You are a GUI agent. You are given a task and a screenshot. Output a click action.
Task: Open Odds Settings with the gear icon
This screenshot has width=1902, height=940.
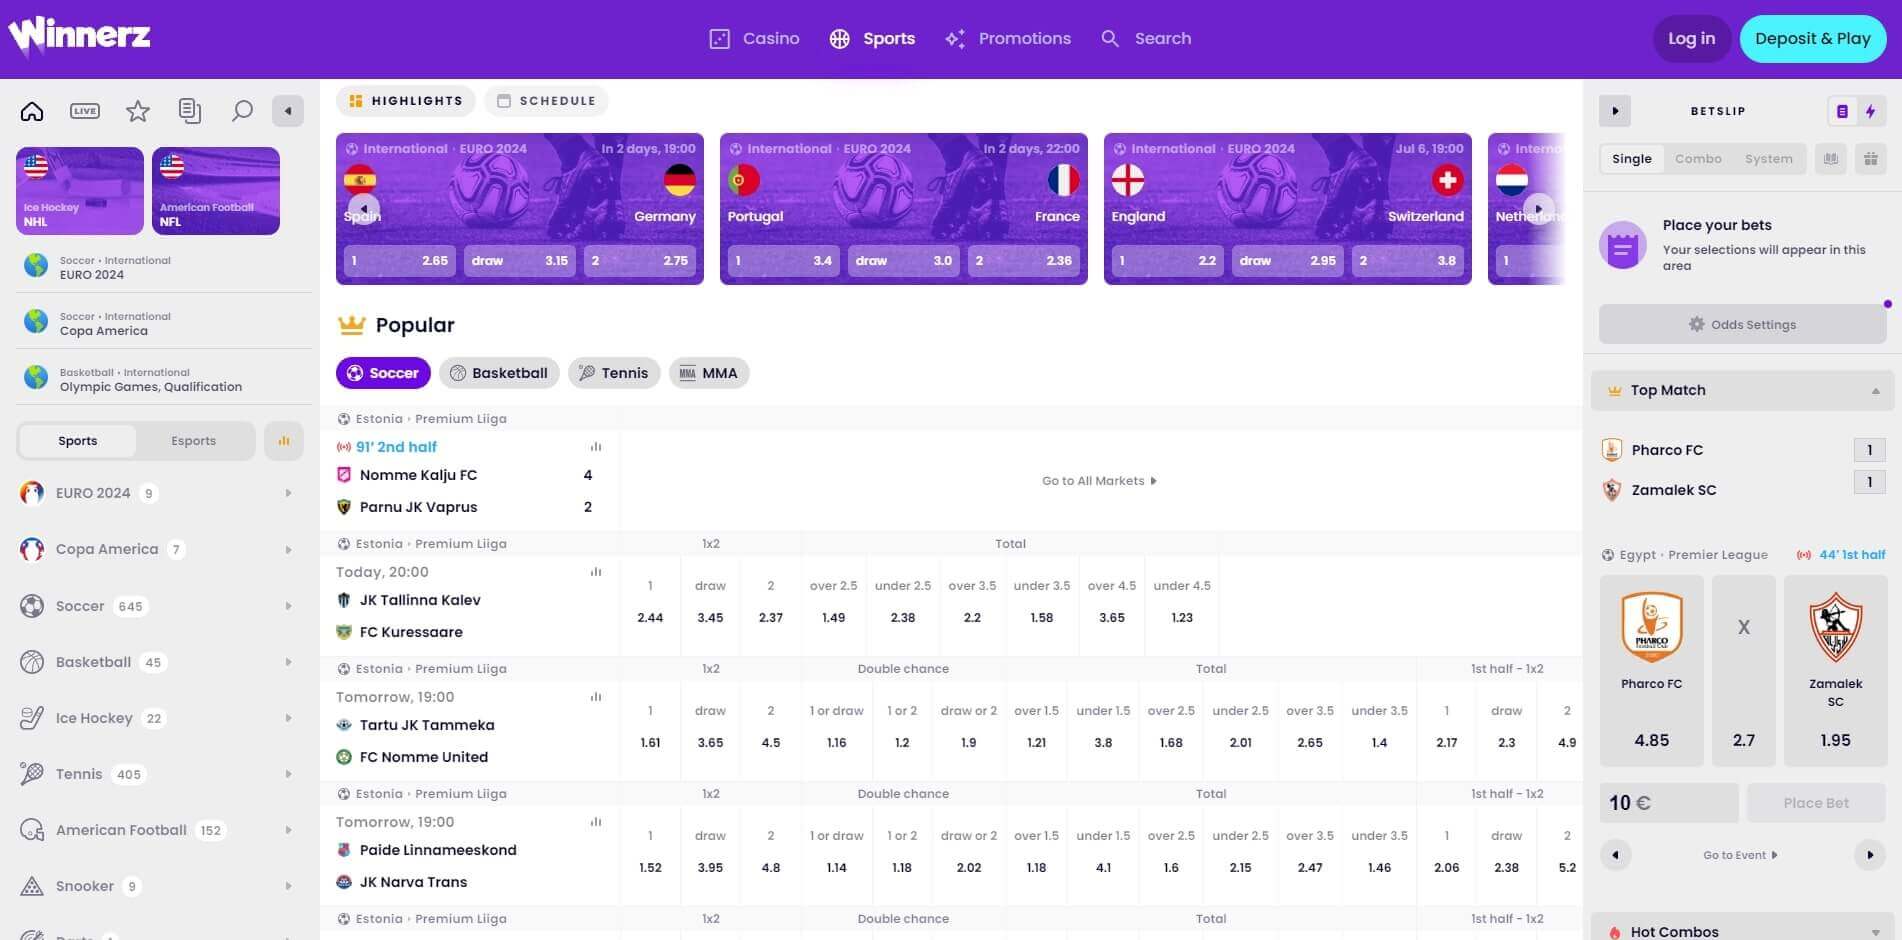[1742, 324]
